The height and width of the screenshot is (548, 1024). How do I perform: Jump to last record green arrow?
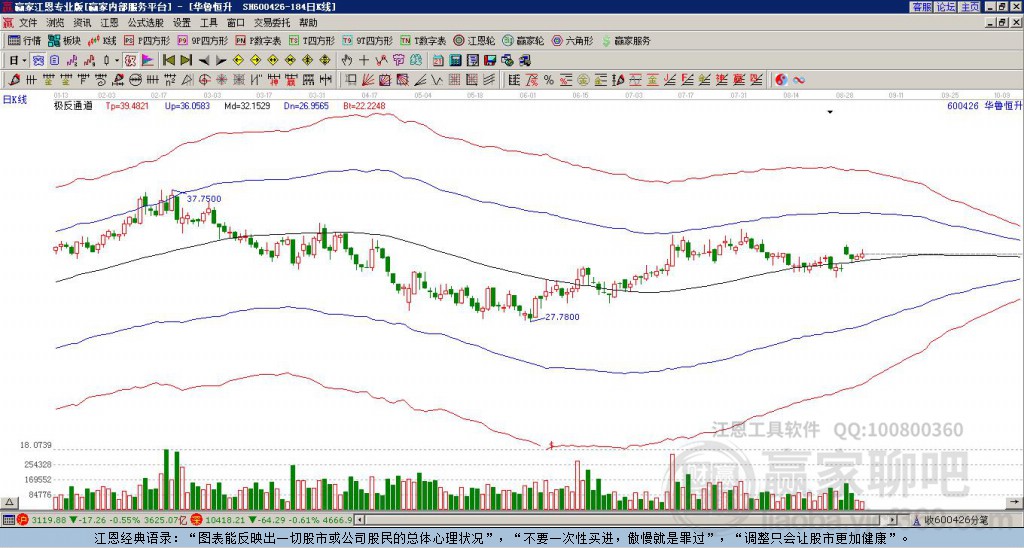[186, 61]
